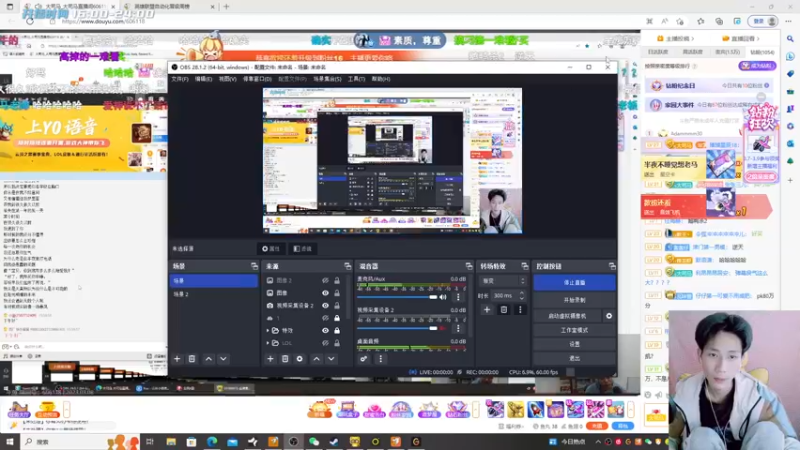Pop out the 转场特效 dock panel

[x=524, y=266]
